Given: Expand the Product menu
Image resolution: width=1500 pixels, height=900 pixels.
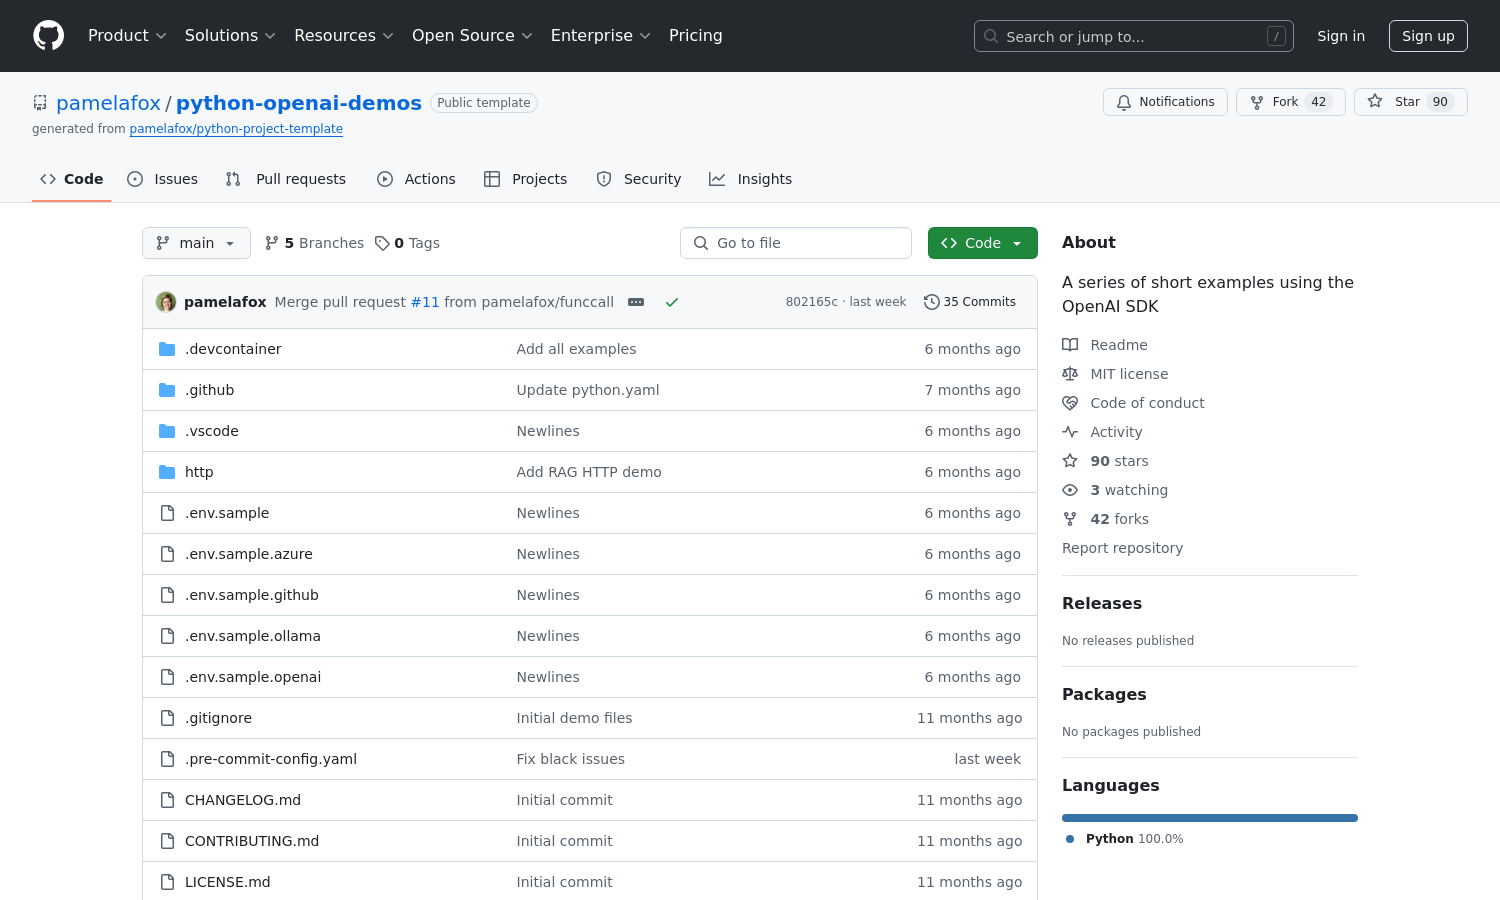Looking at the screenshot, I should click(x=127, y=36).
